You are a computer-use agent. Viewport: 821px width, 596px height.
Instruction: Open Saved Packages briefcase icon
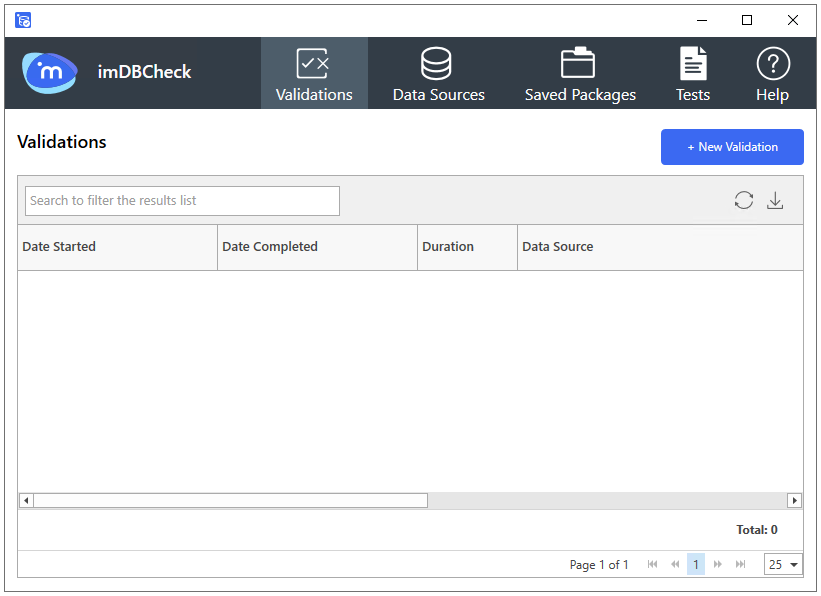click(x=580, y=63)
